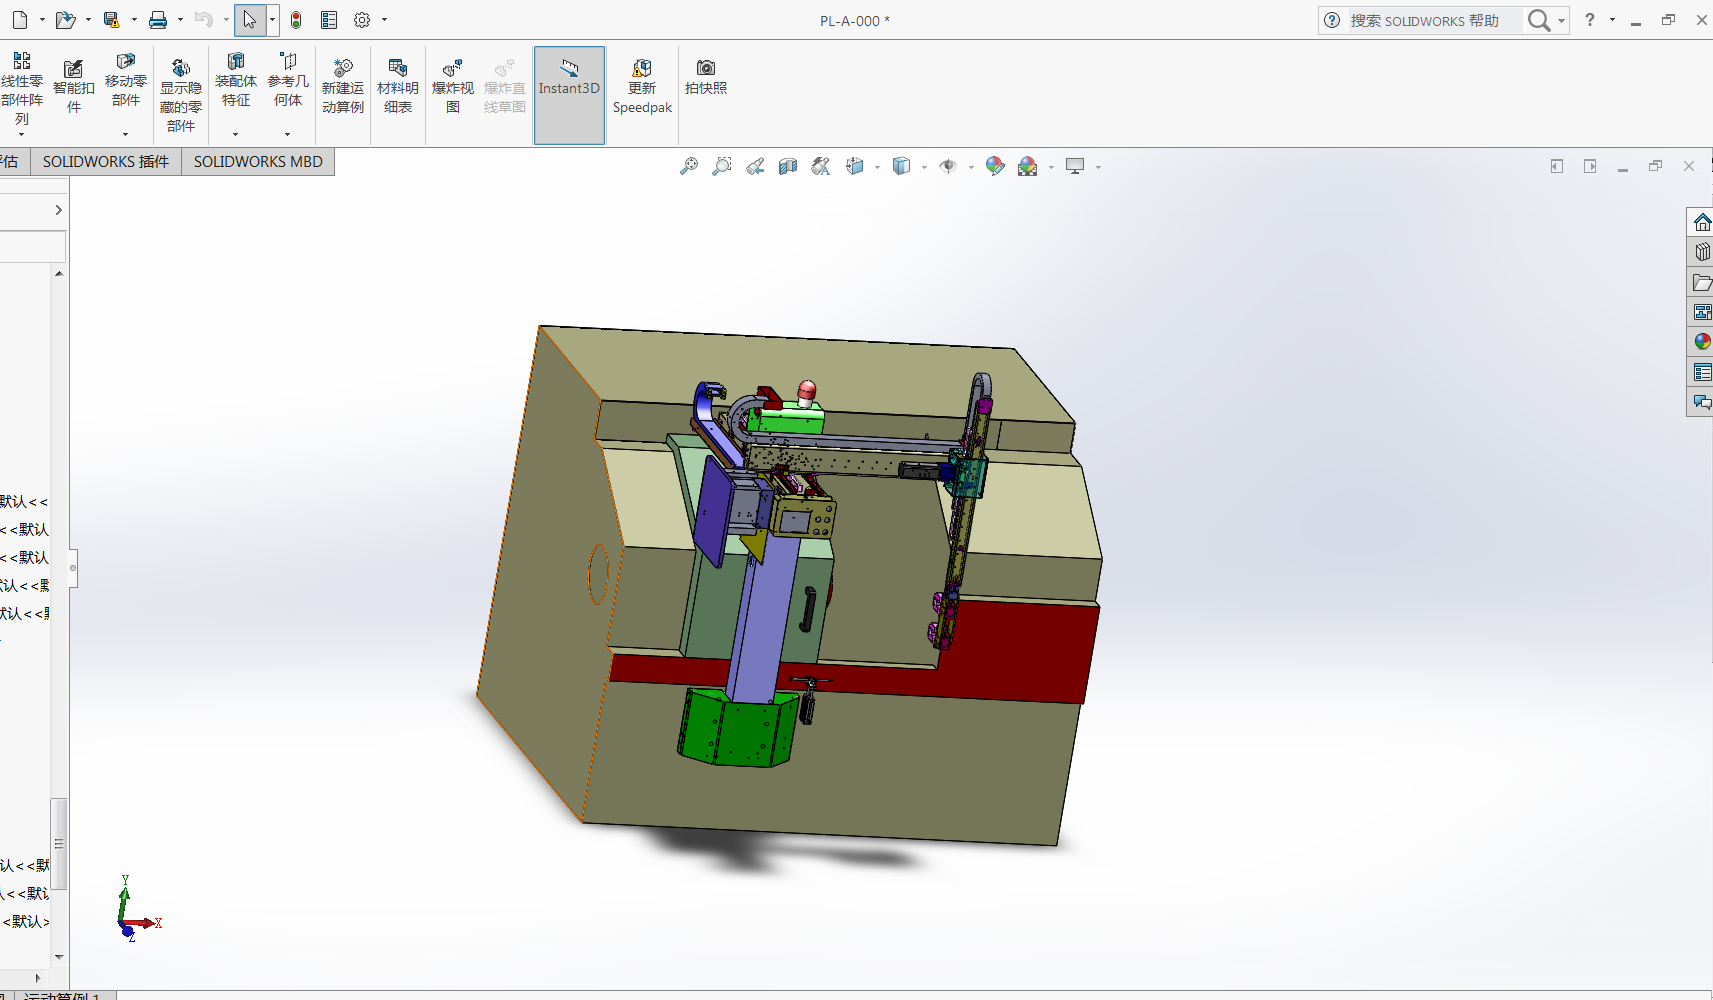Click the Zoom to Fit magnifier icon
This screenshot has height=1000, width=1713.
click(x=689, y=167)
